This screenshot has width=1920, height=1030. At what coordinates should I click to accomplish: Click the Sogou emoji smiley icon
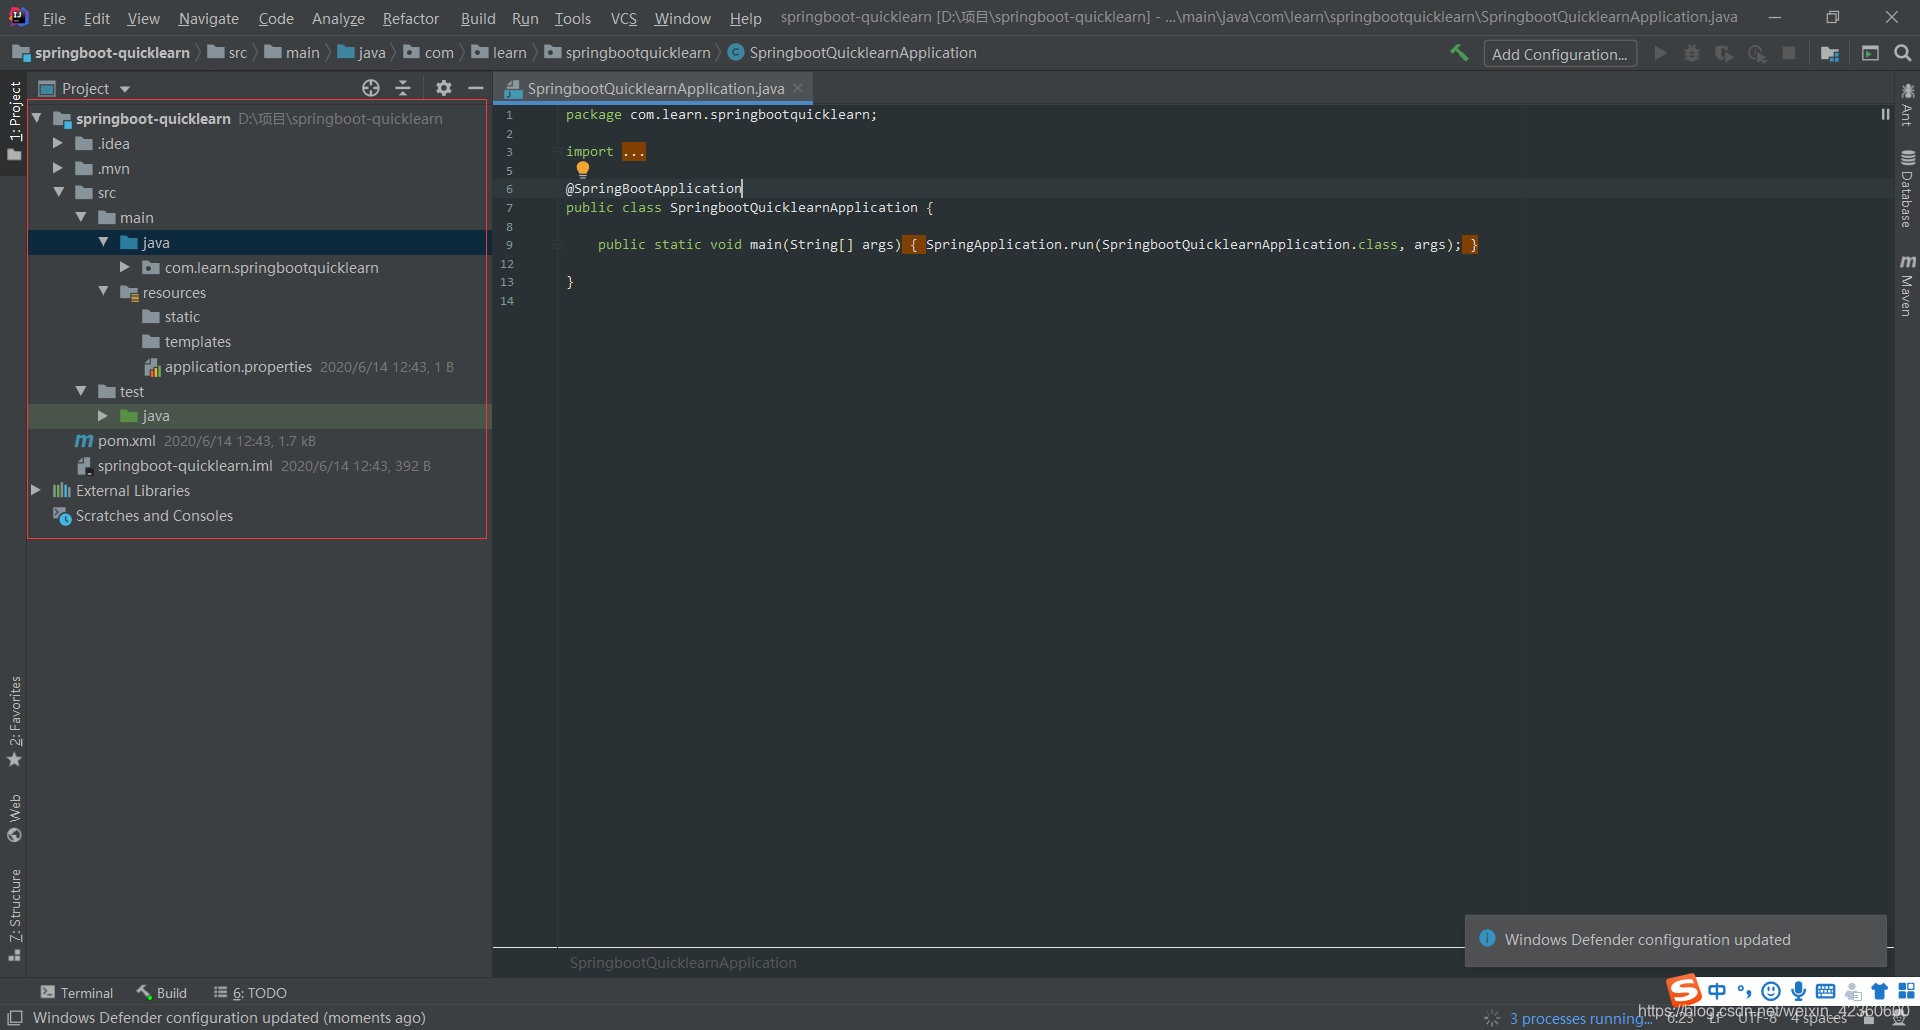[1771, 991]
